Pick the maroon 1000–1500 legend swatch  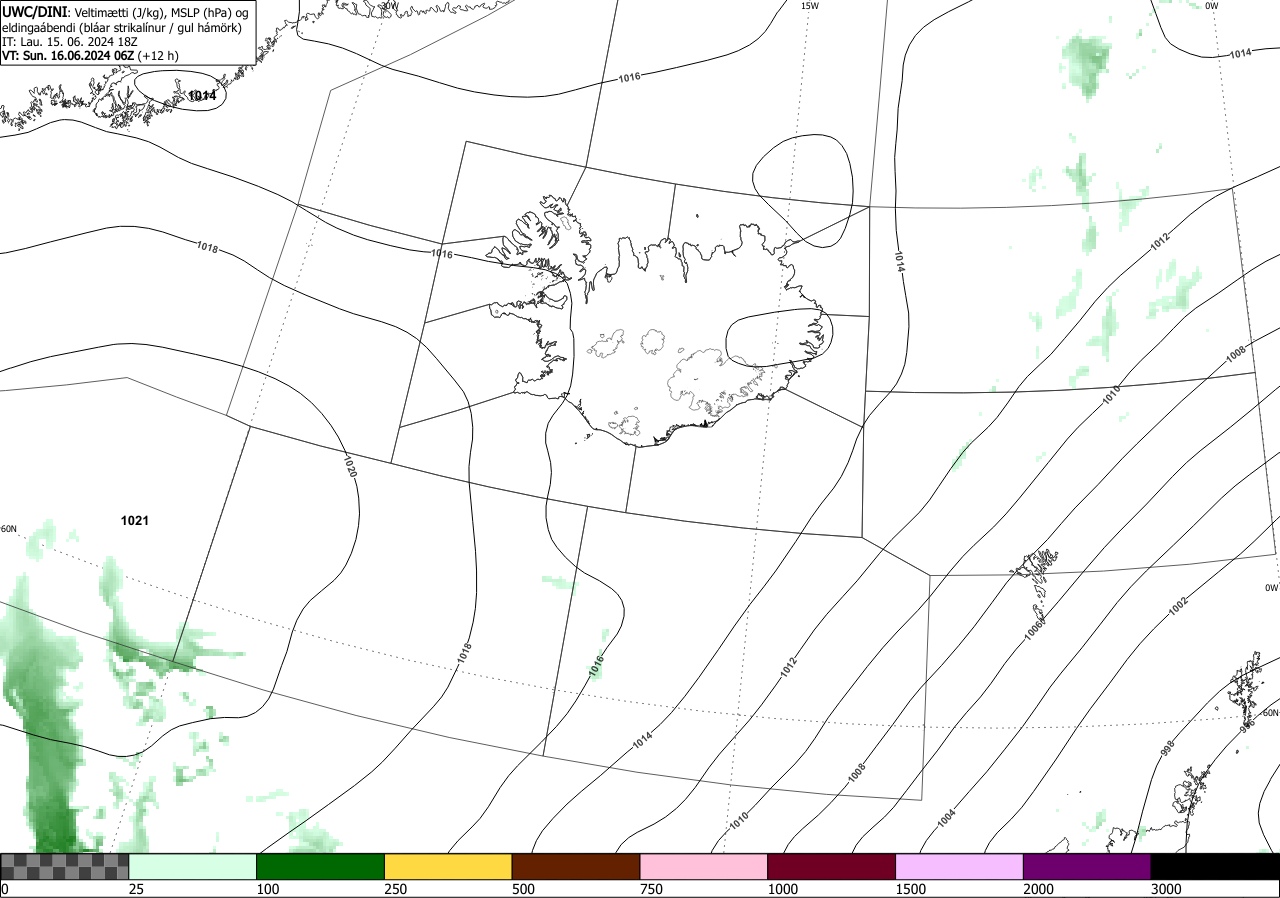[832, 866]
